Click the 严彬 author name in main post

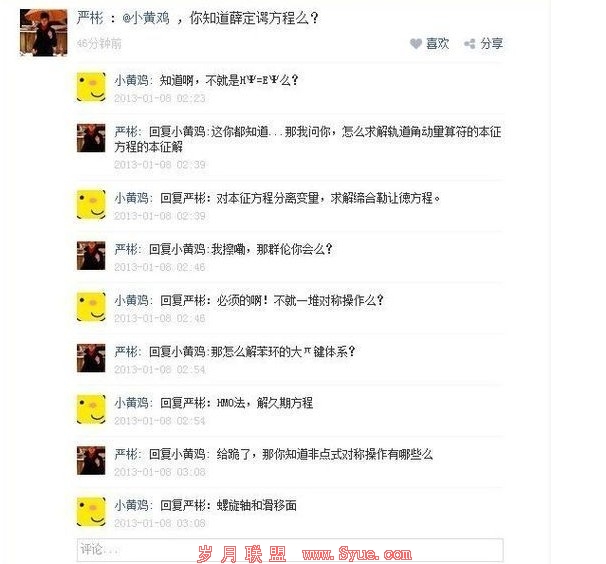coord(90,18)
